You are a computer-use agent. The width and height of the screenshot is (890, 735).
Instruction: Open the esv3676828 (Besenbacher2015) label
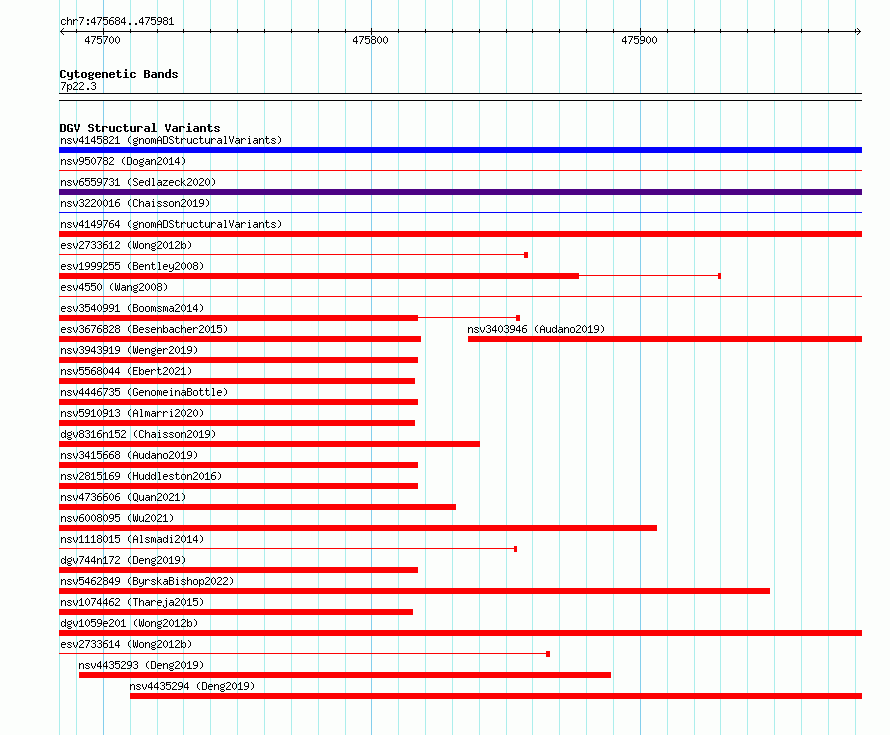click(144, 329)
